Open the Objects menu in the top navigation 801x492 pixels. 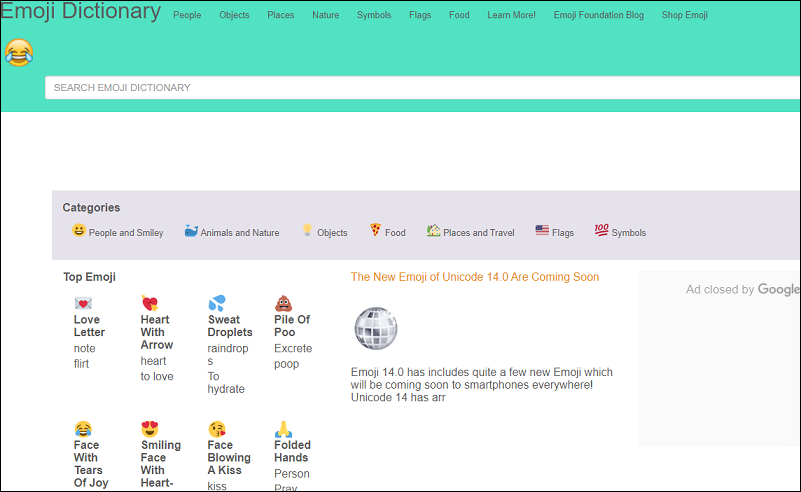pyautogui.click(x=234, y=15)
